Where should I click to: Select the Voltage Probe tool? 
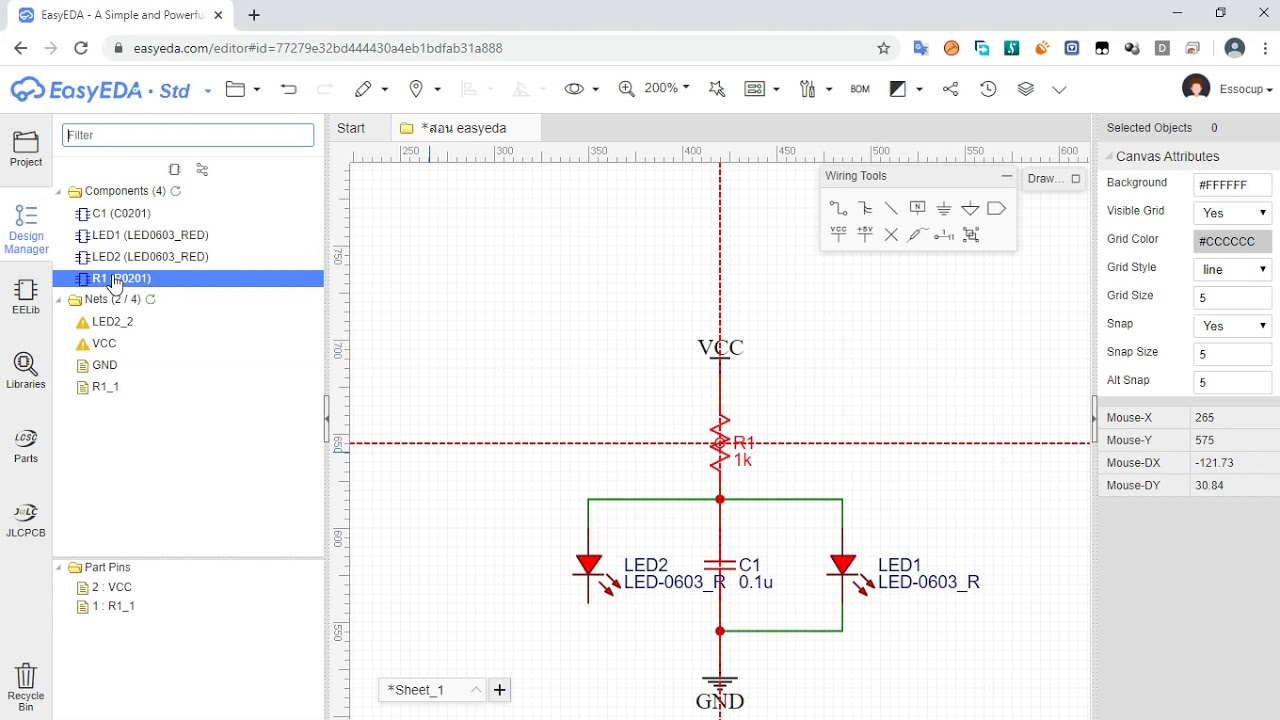click(x=917, y=234)
